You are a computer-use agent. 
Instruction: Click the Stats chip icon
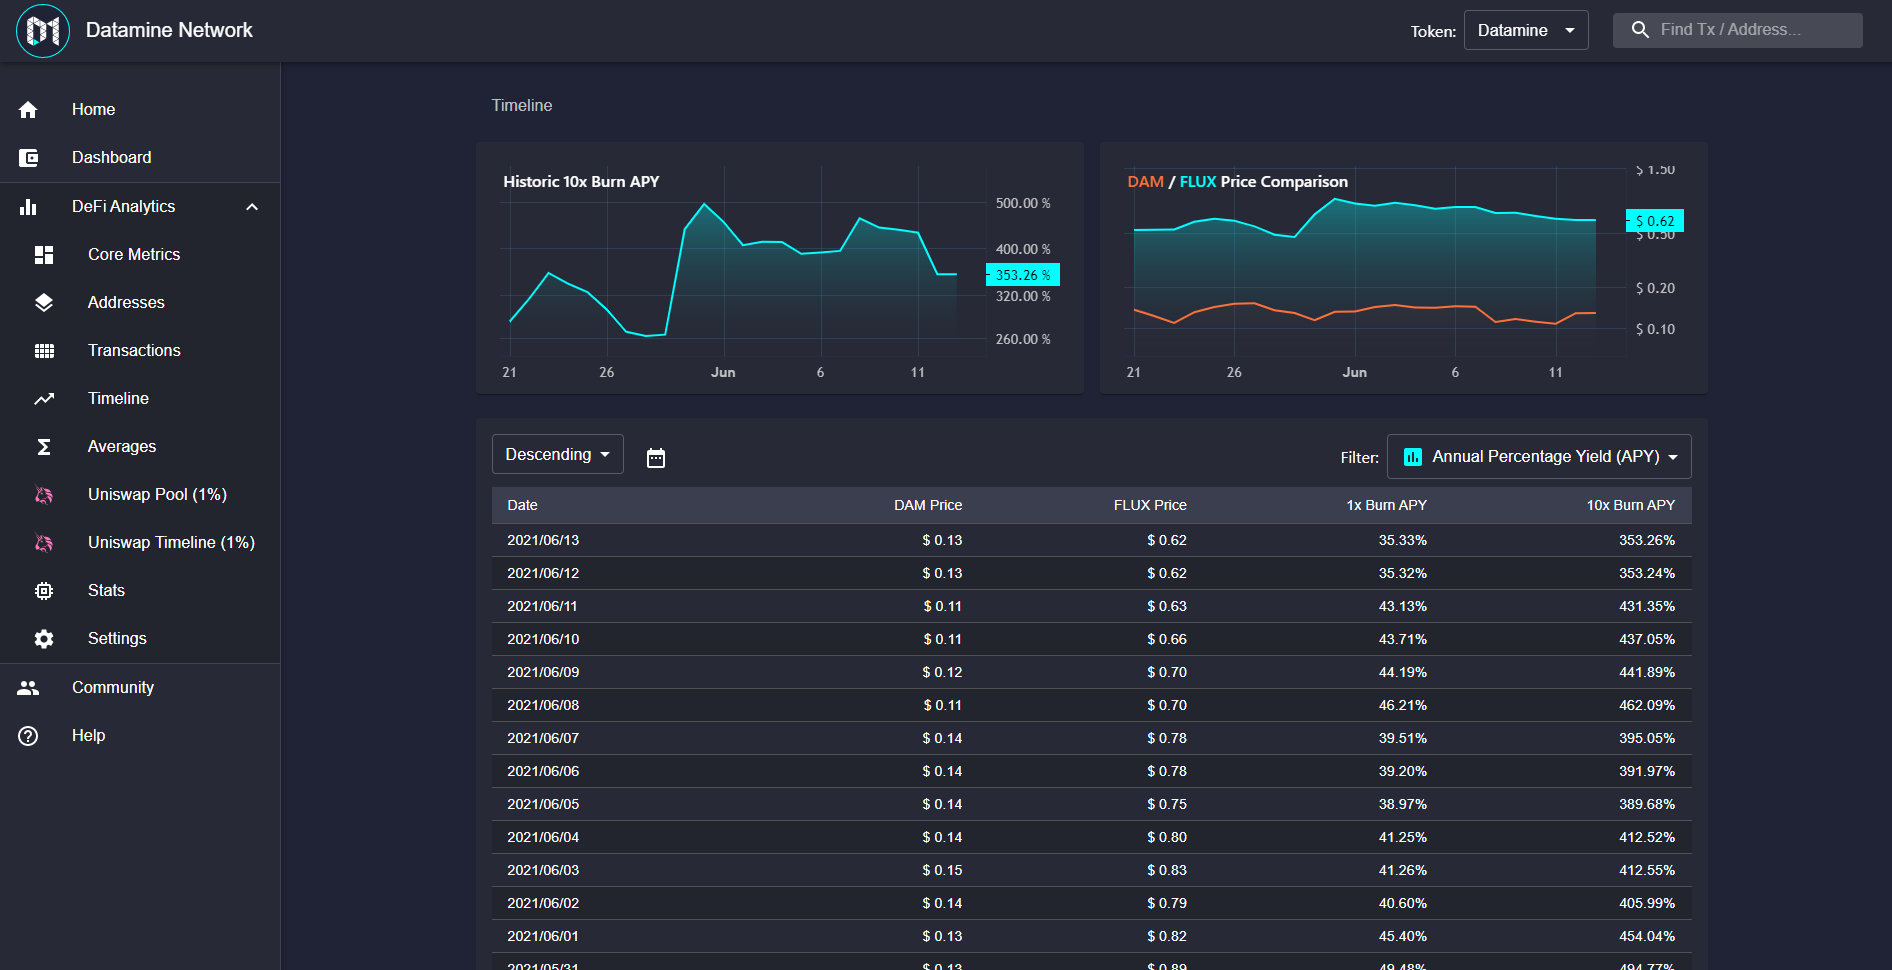click(44, 591)
